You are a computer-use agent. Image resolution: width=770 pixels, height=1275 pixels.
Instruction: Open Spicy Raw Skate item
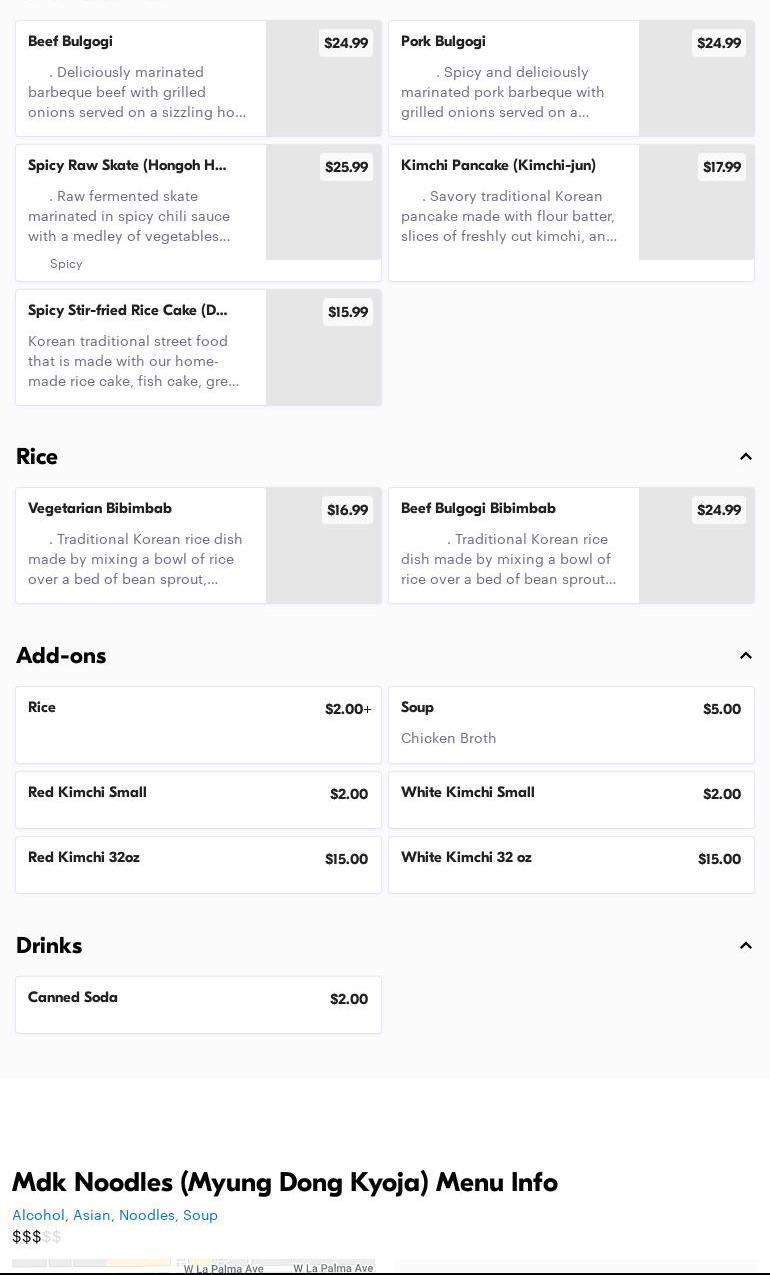(140, 212)
